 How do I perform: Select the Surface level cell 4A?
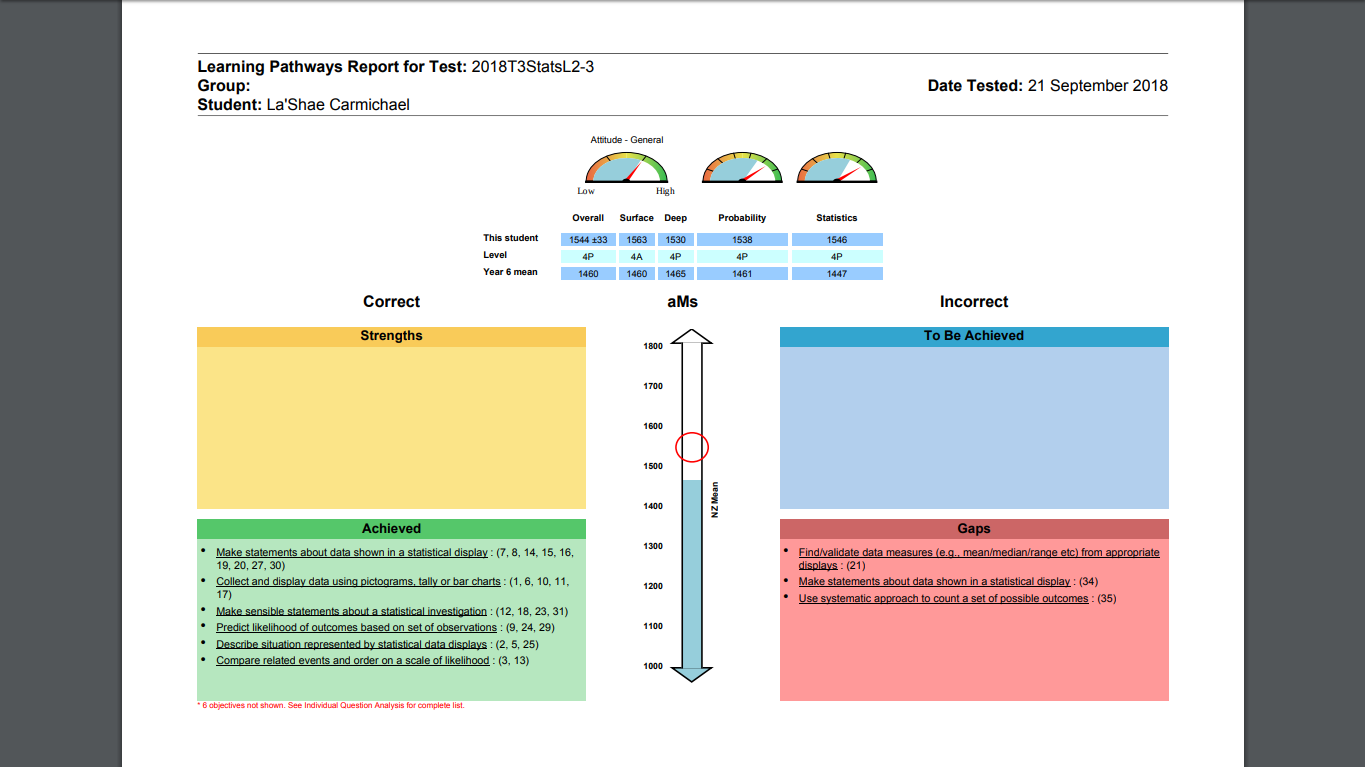click(x=637, y=257)
